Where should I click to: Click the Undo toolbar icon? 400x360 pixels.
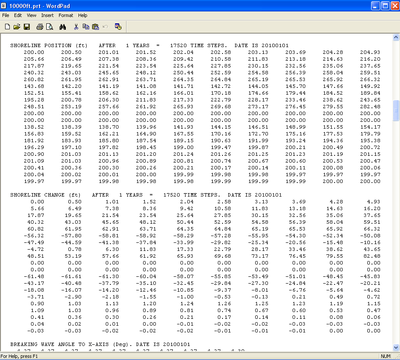(105, 27)
